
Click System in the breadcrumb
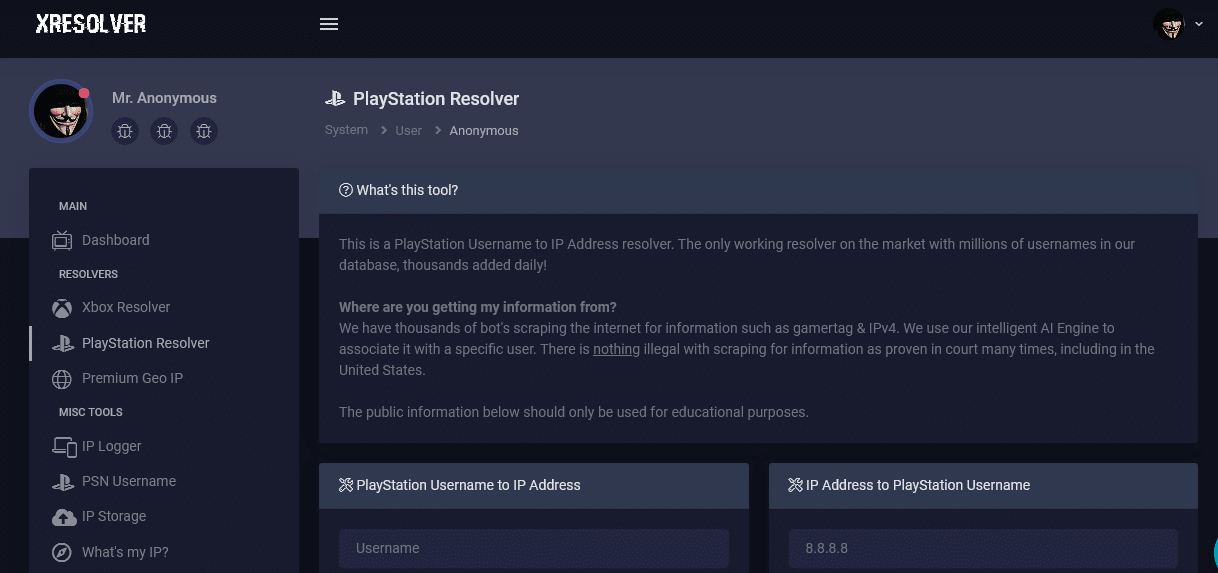click(346, 130)
